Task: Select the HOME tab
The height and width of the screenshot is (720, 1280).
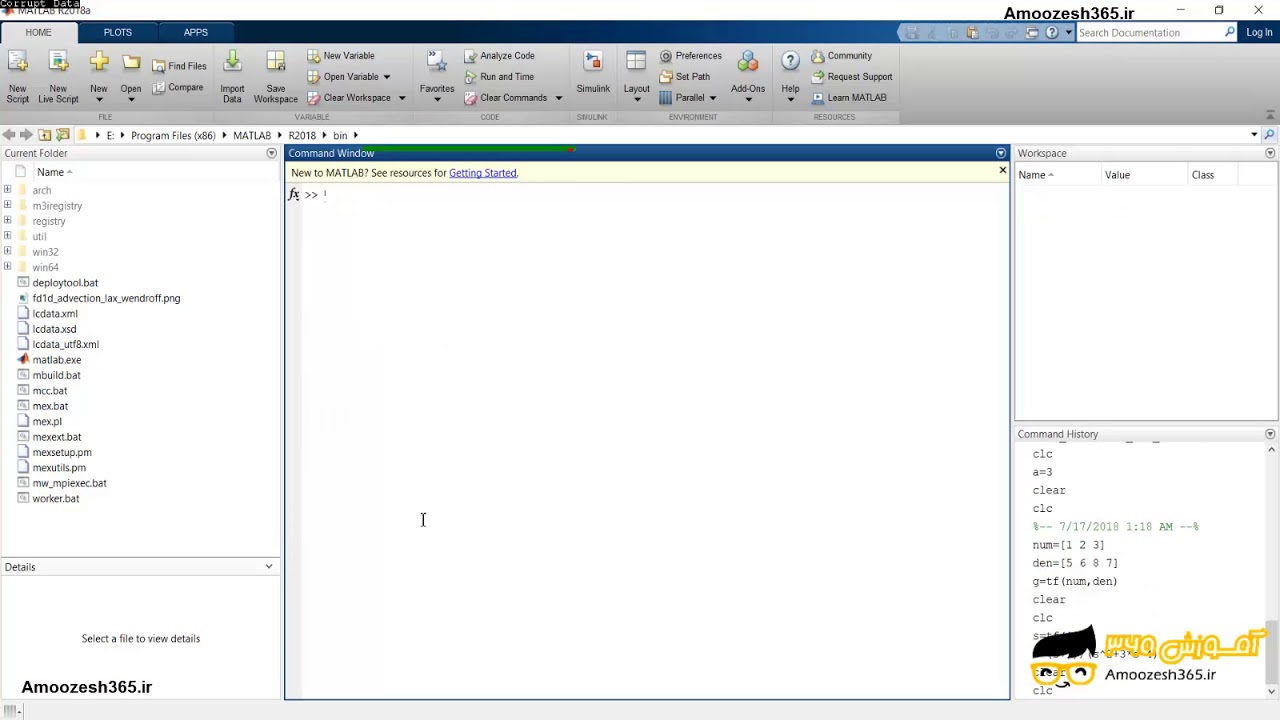Action: click(38, 32)
